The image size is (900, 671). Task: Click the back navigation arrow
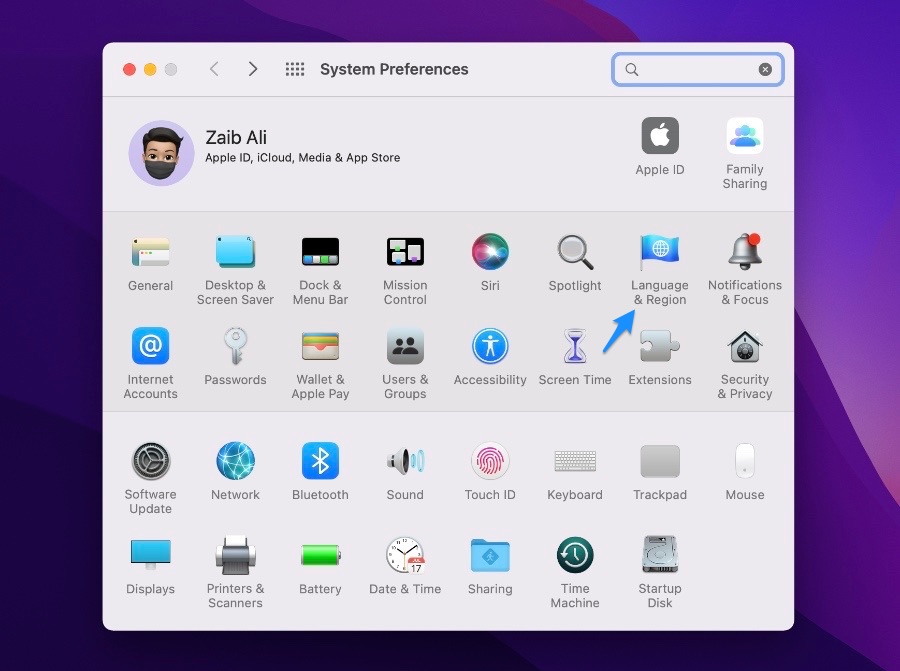(214, 69)
